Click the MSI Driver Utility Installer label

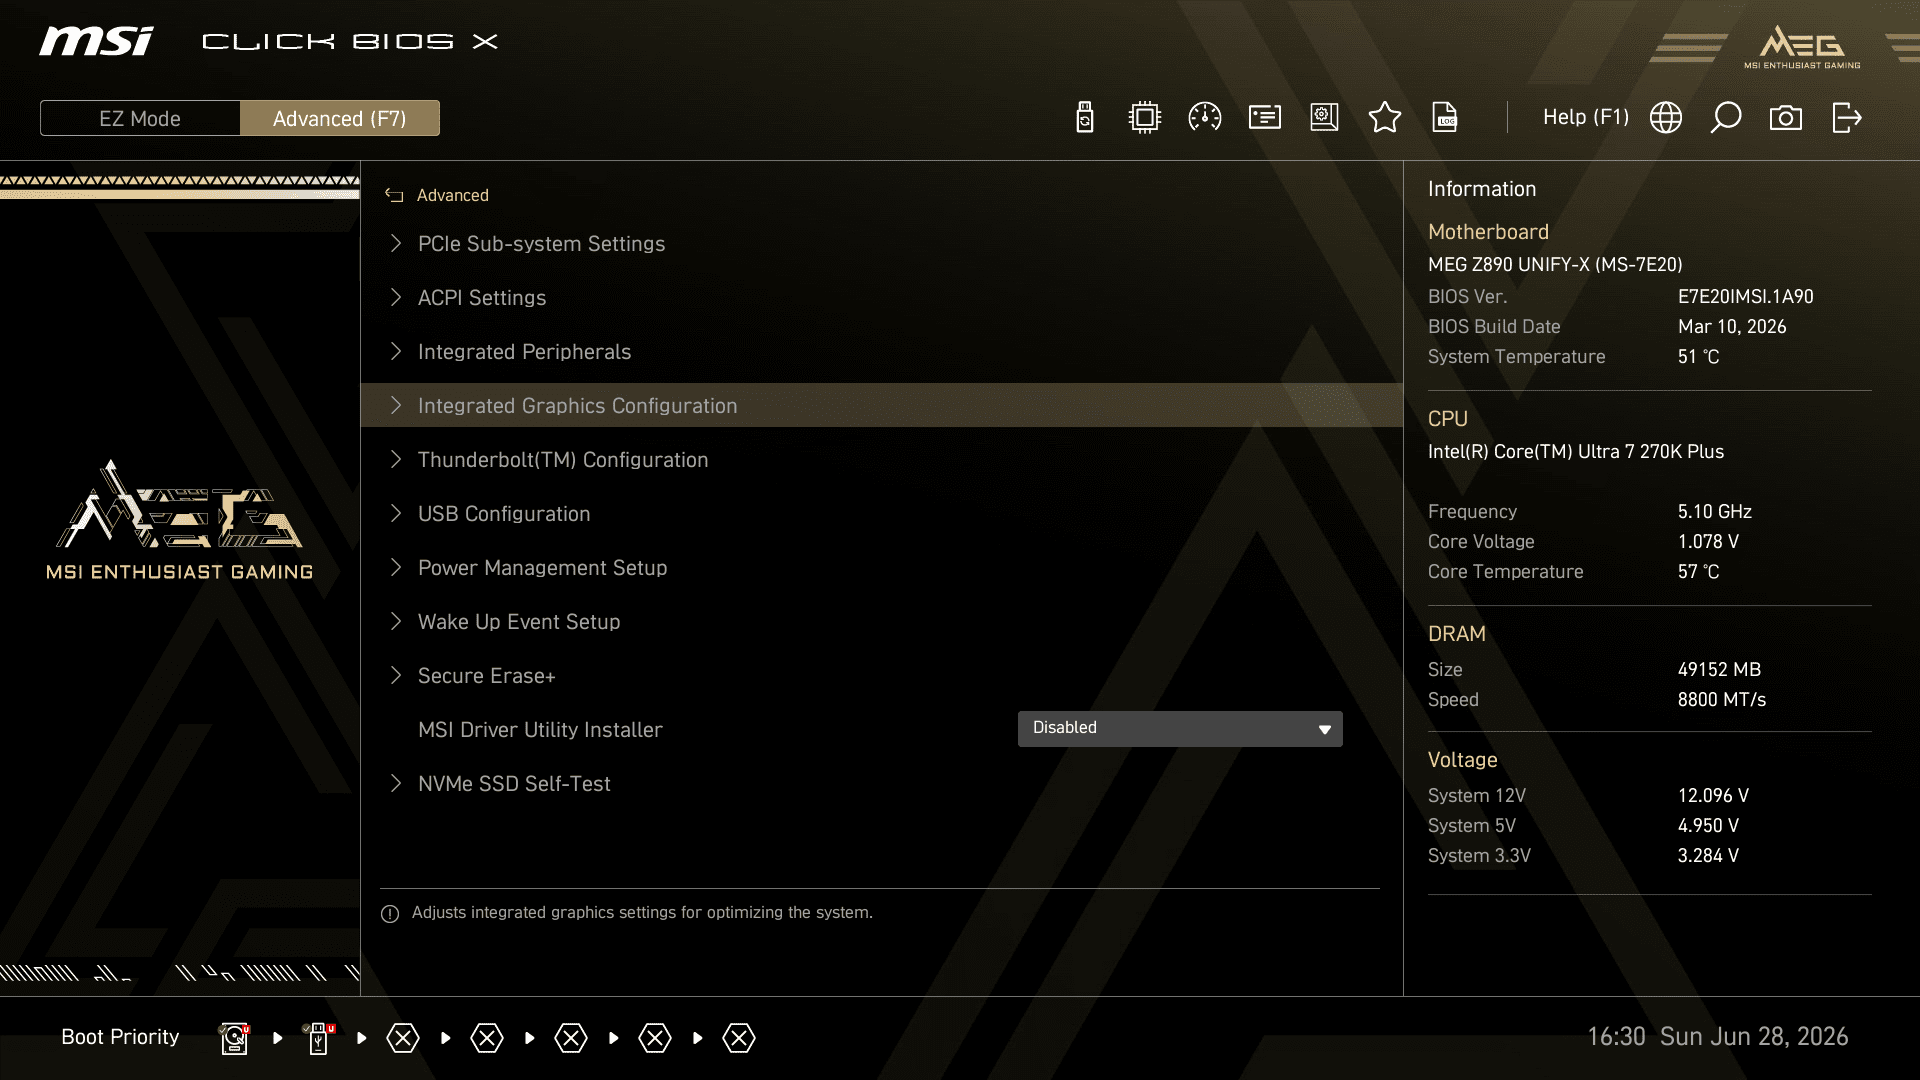tap(540, 730)
